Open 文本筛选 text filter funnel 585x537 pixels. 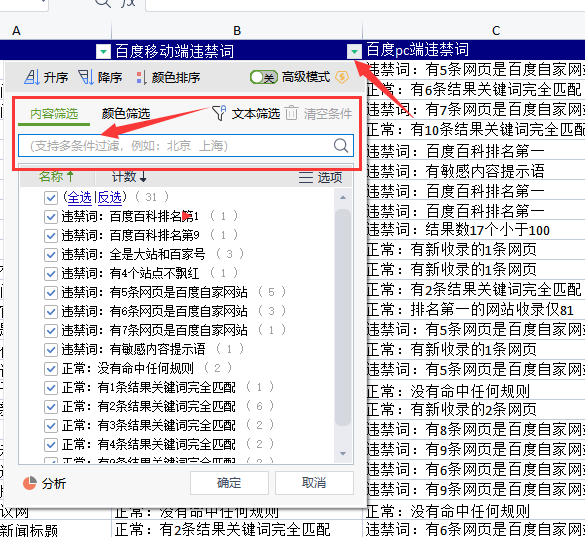click(219, 113)
